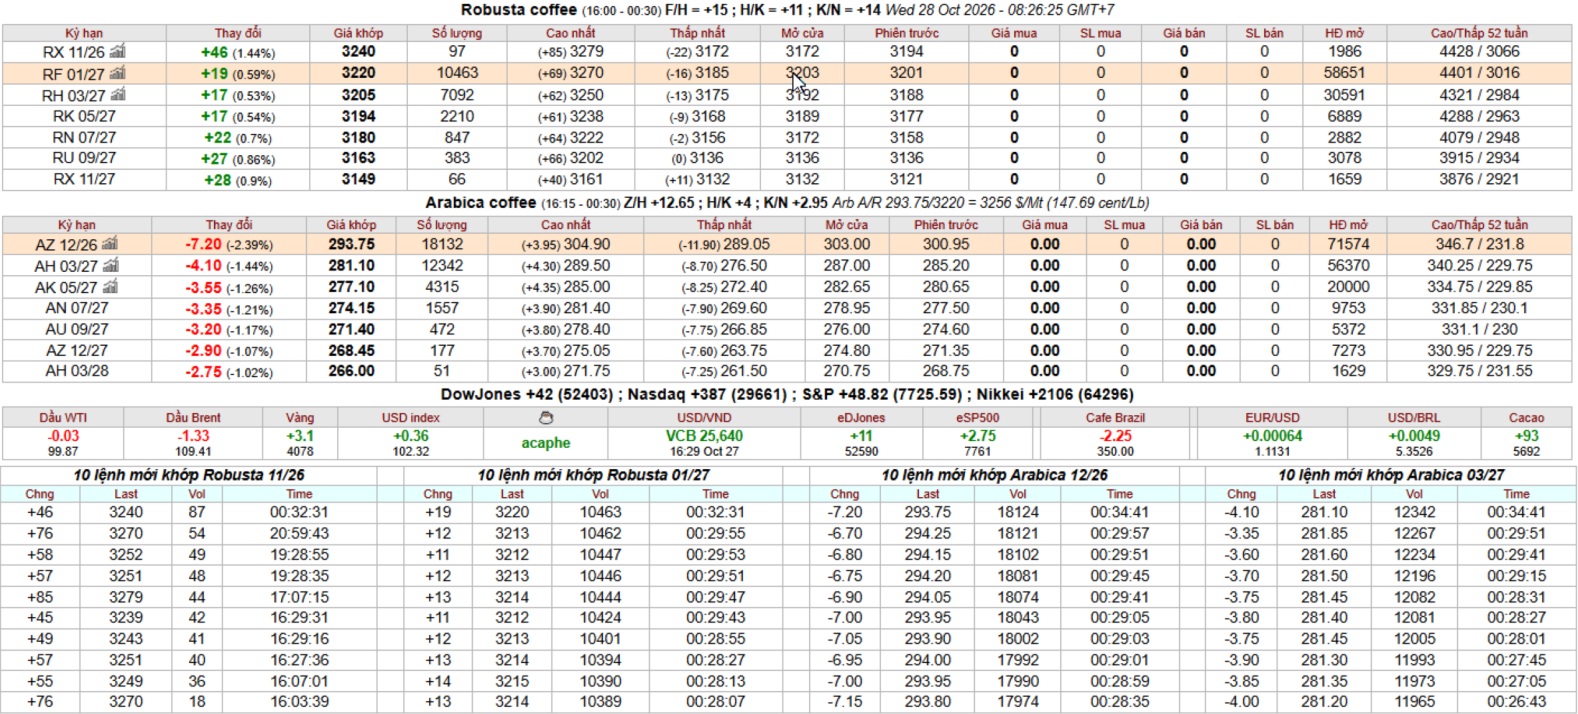
Task: Click the '10 lệnh mới khớp Arabica 12/26' heading
Action: coord(995,475)
